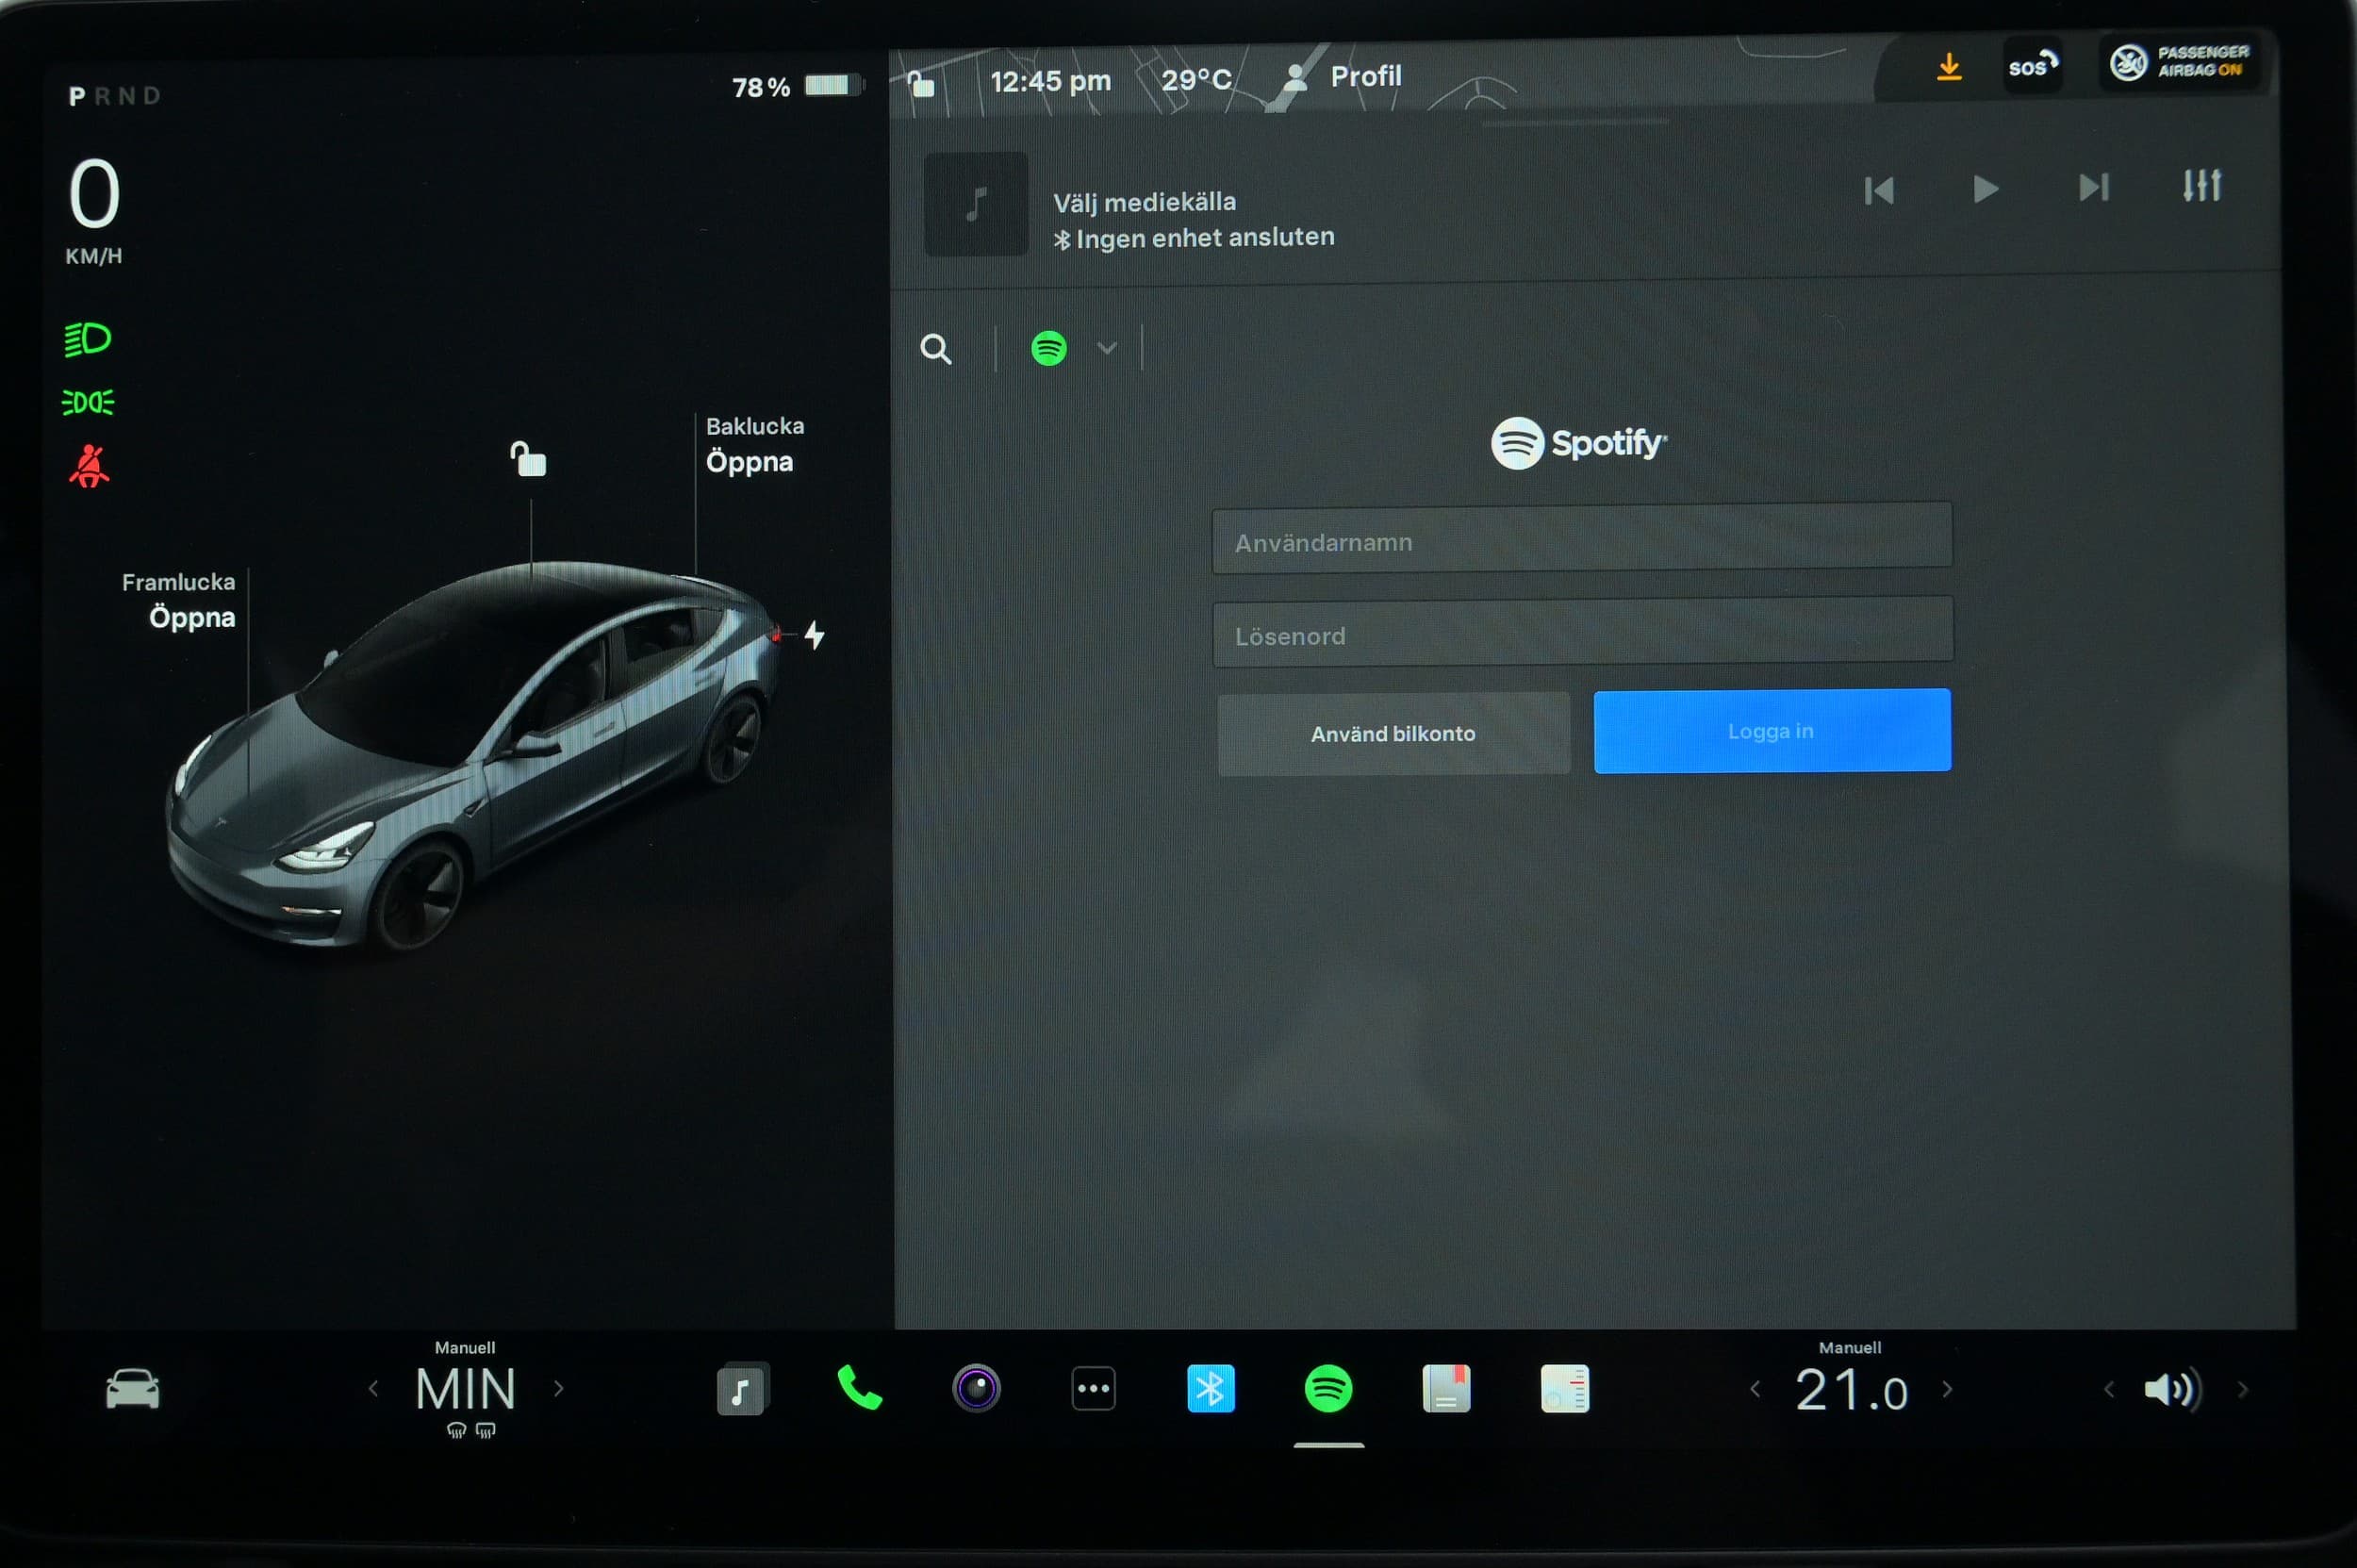Open the release notes app icon
The height and width of the screenshot is (1568, 2357).
1565,1389
